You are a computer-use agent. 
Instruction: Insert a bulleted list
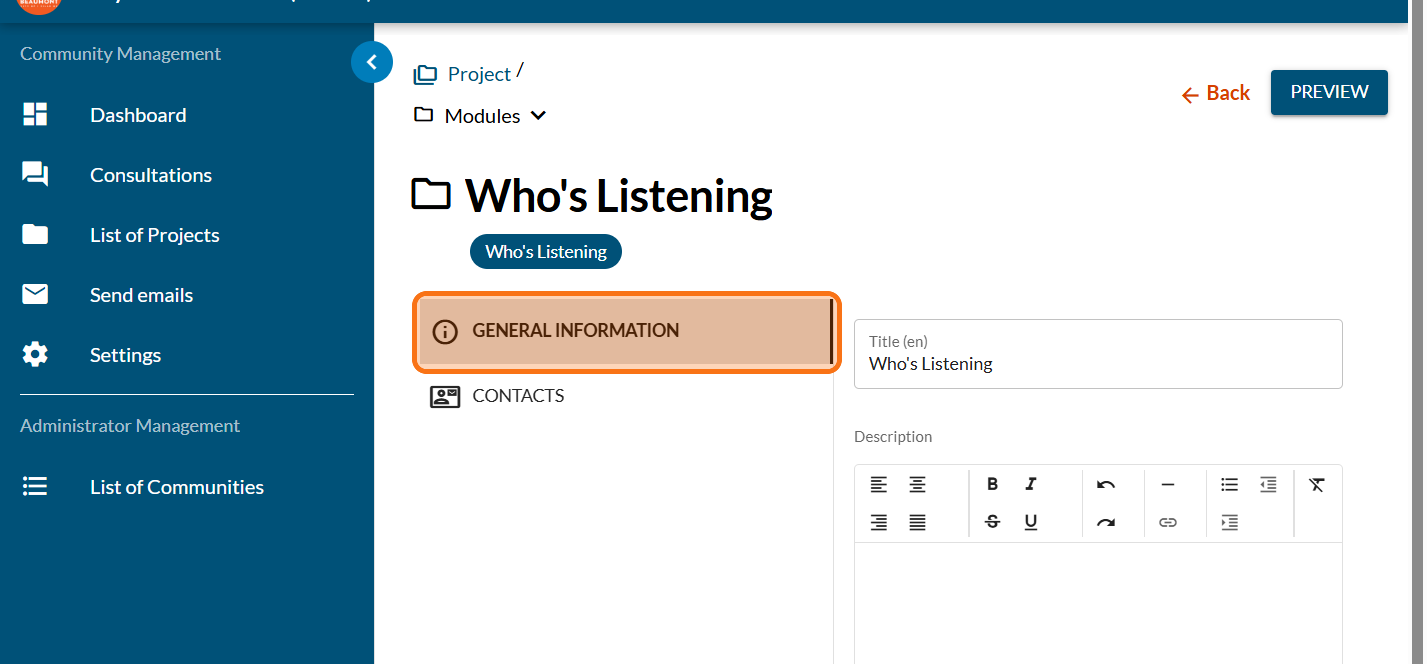tap(1229, 484)
